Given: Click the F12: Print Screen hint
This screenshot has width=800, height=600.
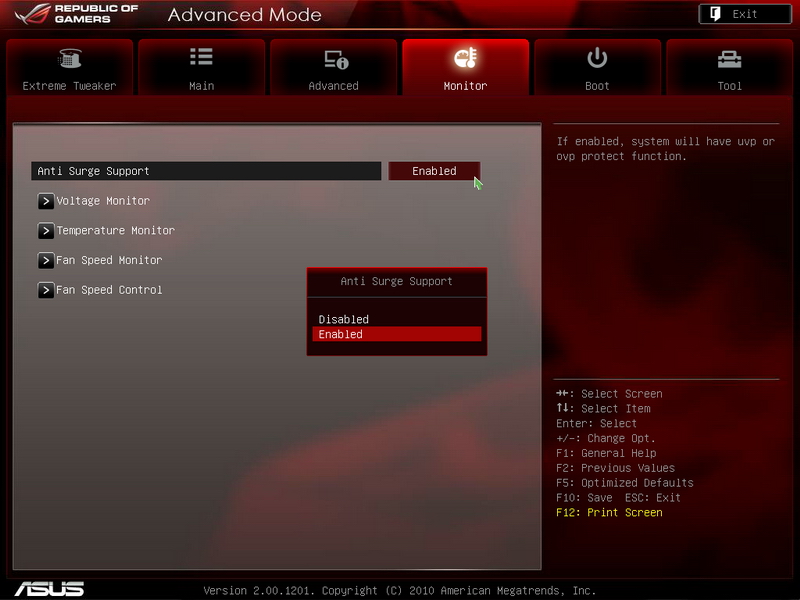Looking at the screenshot, I should point(609,512).
